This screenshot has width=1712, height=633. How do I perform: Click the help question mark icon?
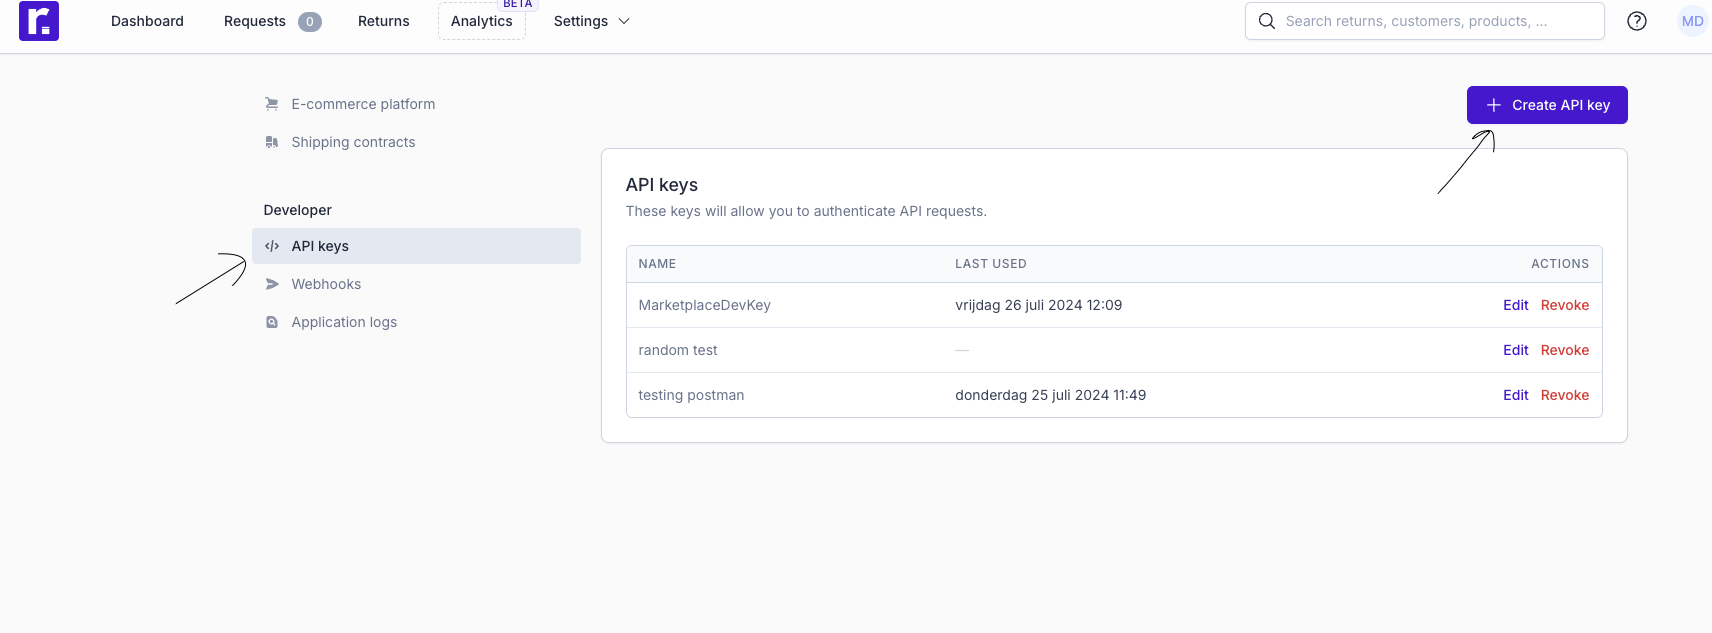1637,21
